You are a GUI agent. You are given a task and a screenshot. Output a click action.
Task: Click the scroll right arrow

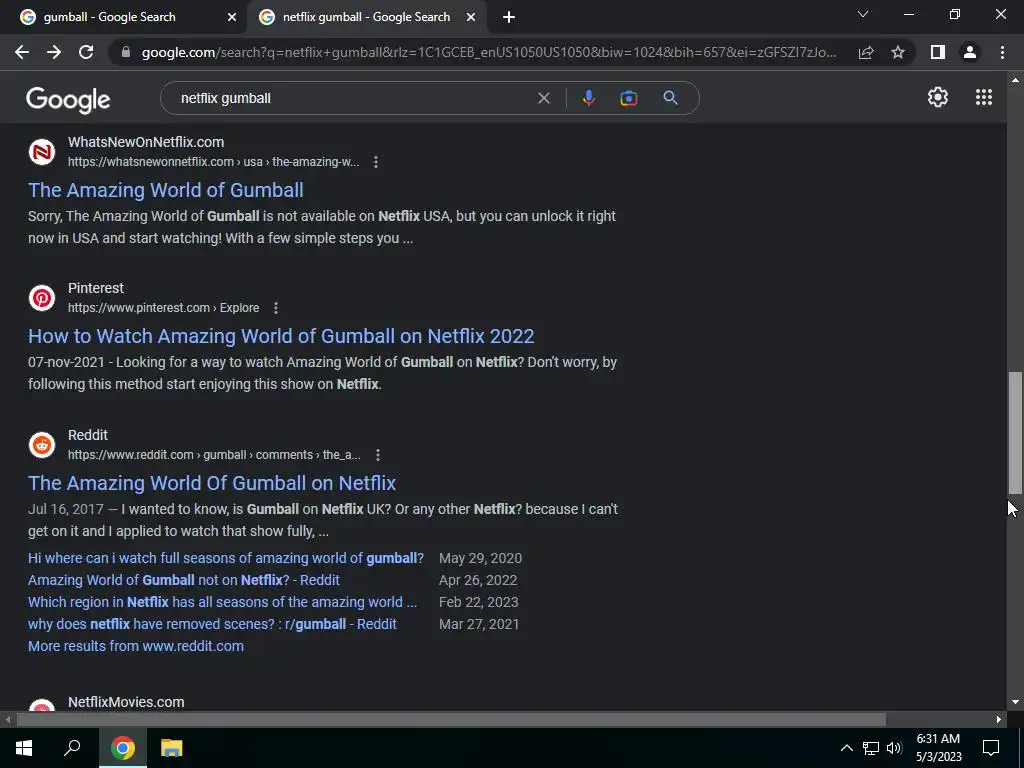tap(999, 720)
